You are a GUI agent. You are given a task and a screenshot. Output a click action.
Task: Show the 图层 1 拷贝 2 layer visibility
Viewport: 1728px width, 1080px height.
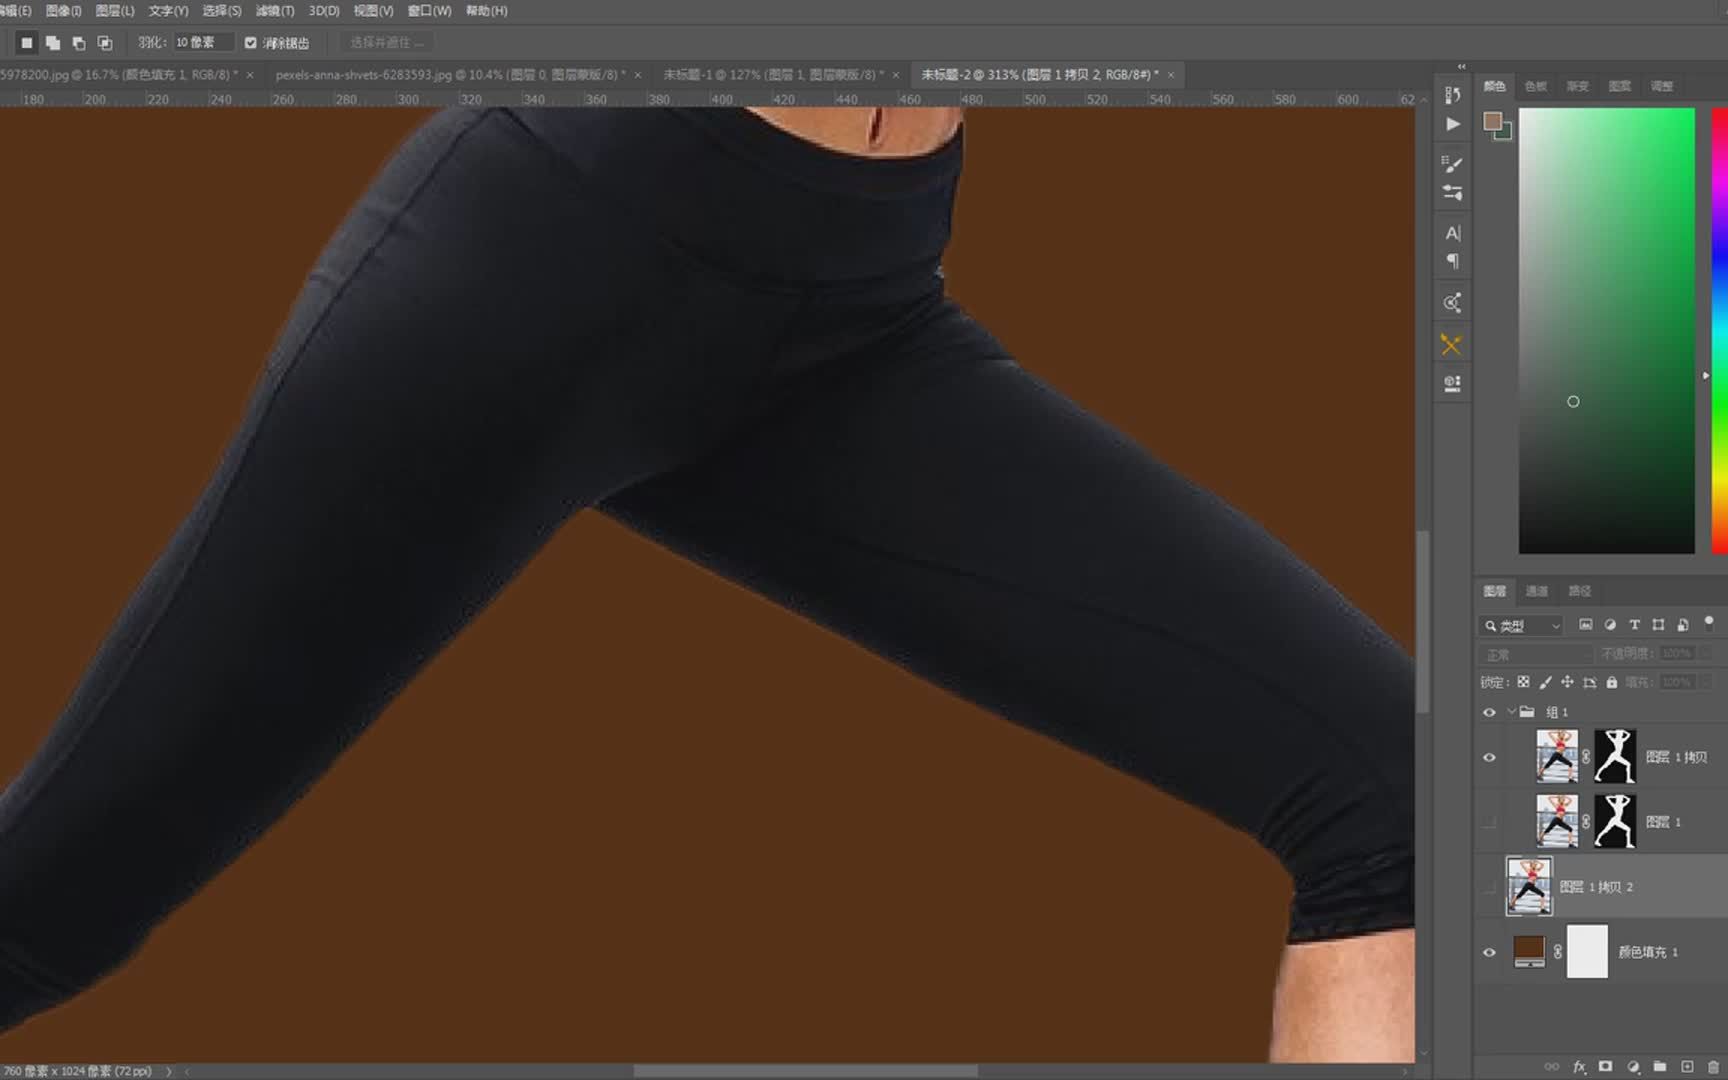tap(1489, 887)
